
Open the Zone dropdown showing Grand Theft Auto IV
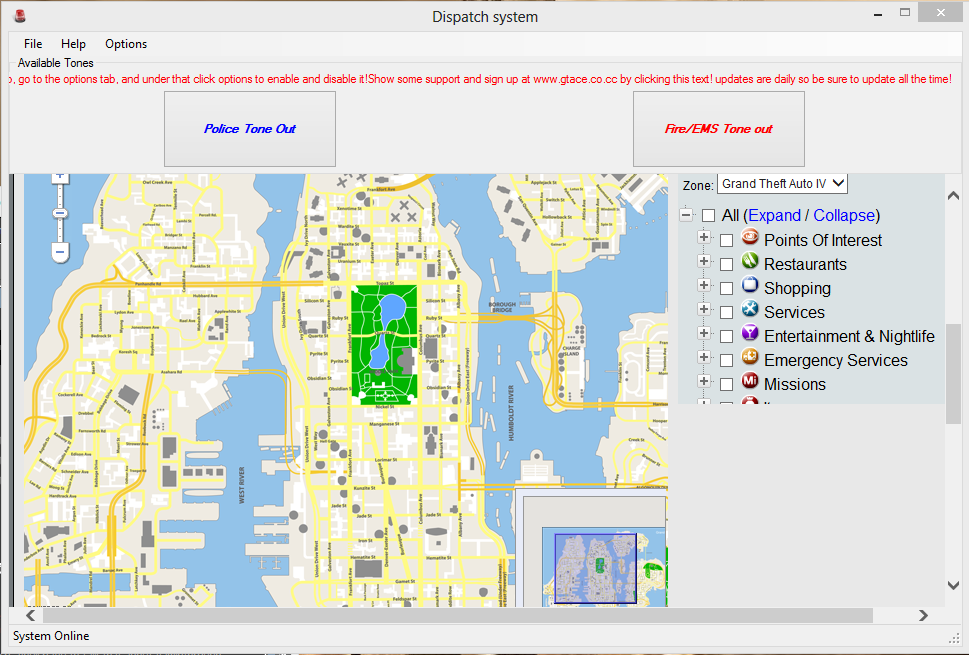(782, 184)
